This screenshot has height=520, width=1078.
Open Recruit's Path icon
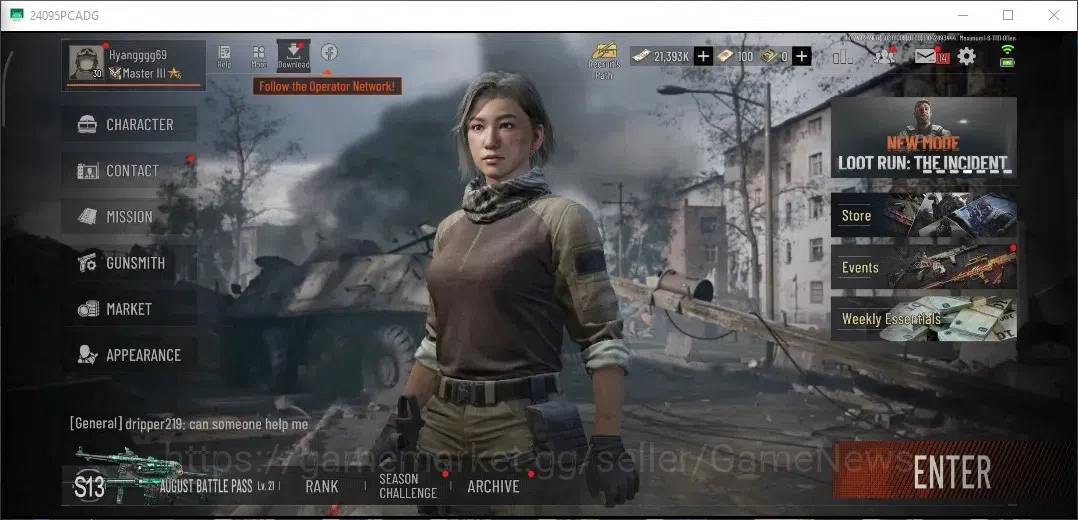[x=604, y=61]
